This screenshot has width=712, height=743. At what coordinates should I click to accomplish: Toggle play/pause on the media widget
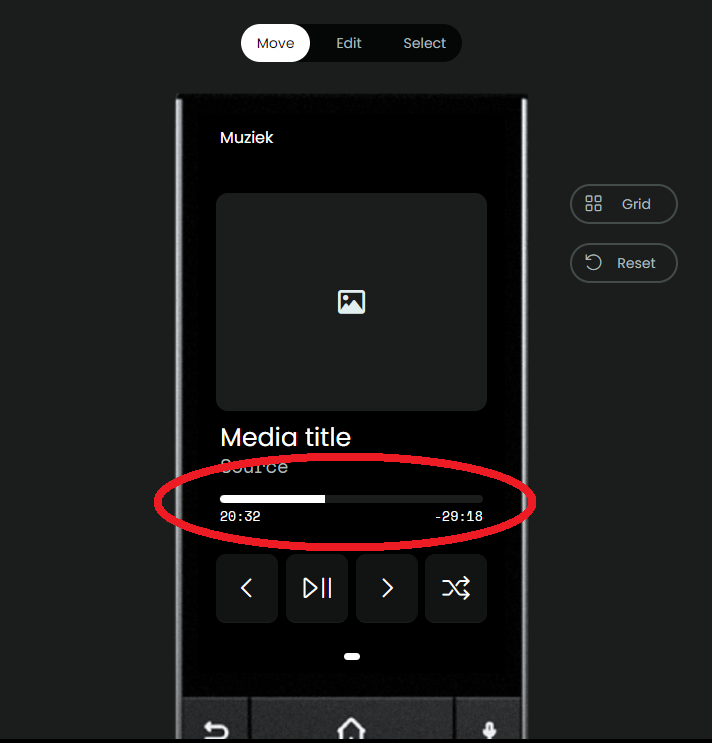pyautogui.click(x=317, y=588)
